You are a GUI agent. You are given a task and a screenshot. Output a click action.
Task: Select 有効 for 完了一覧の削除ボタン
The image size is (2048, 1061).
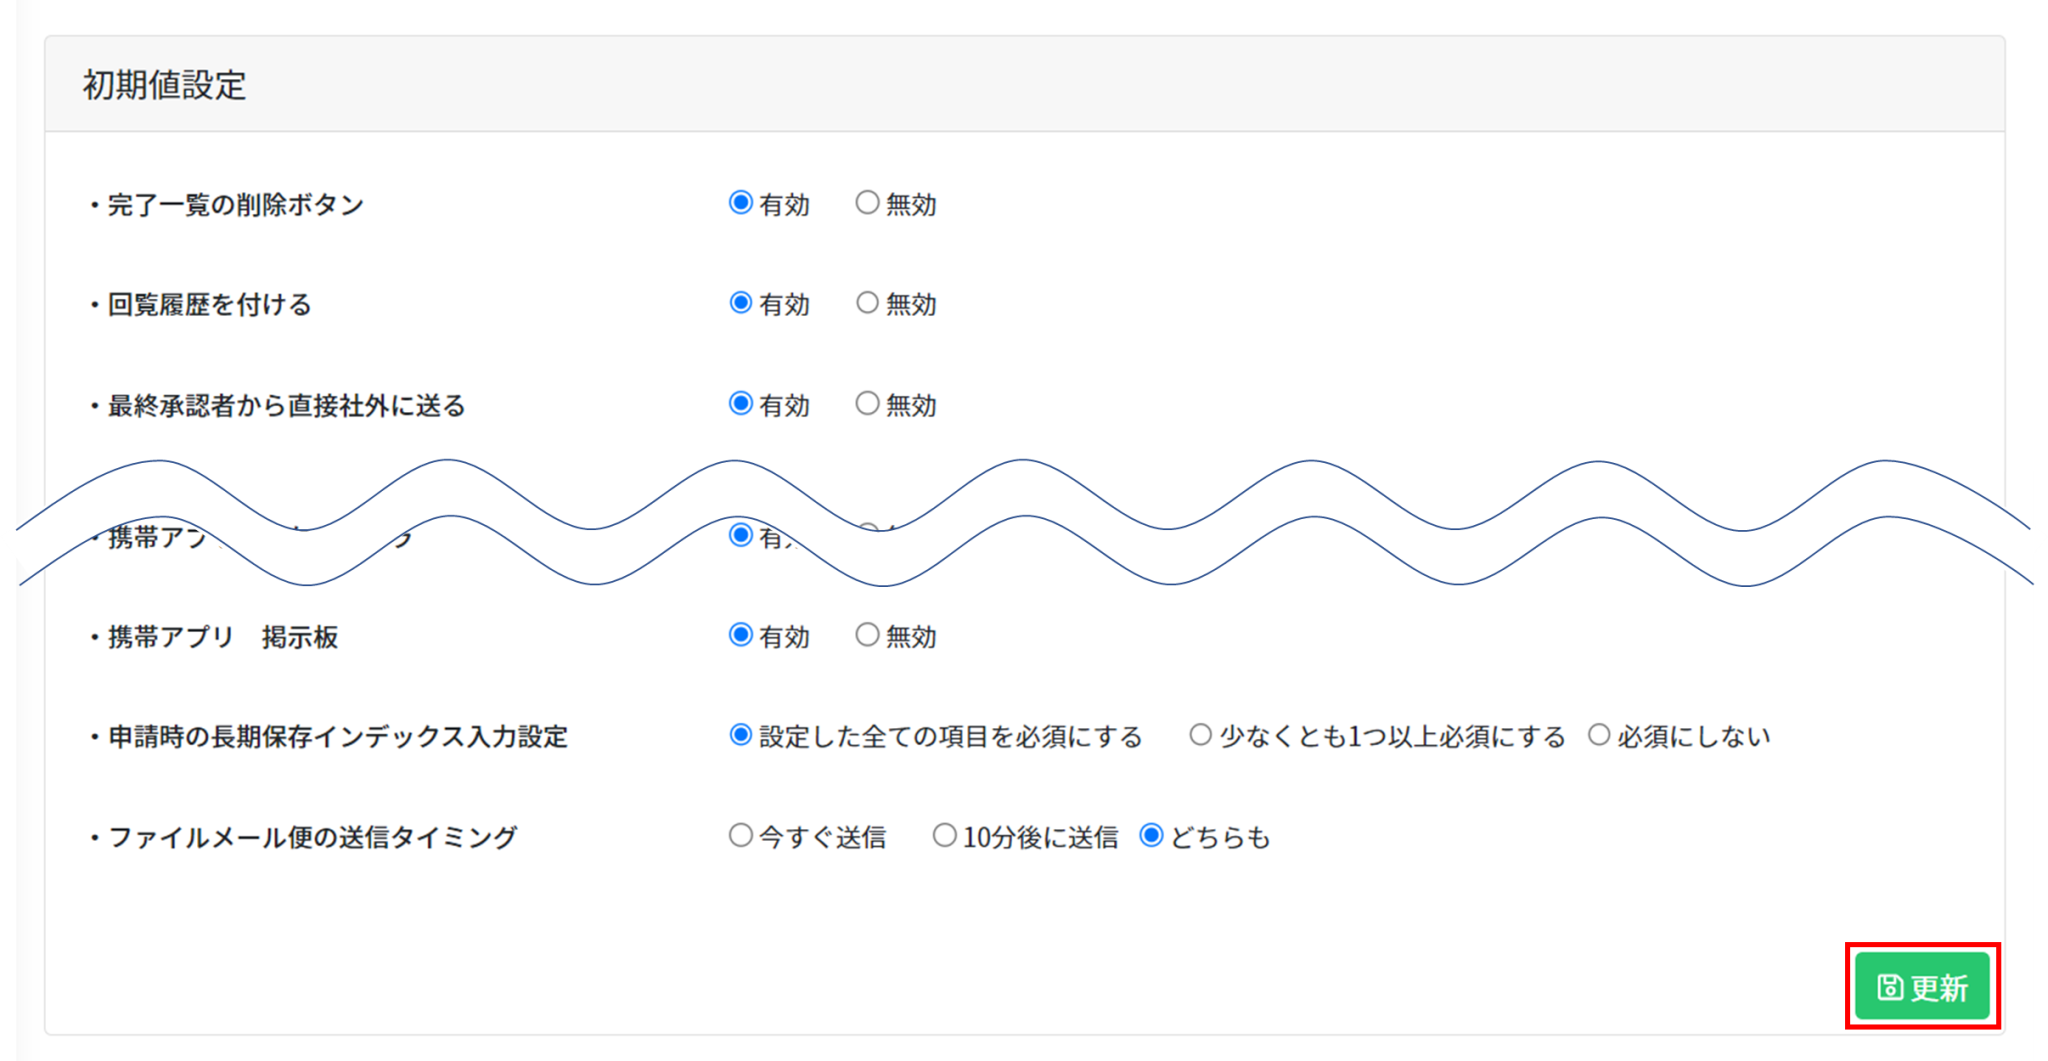pos(740,203)
